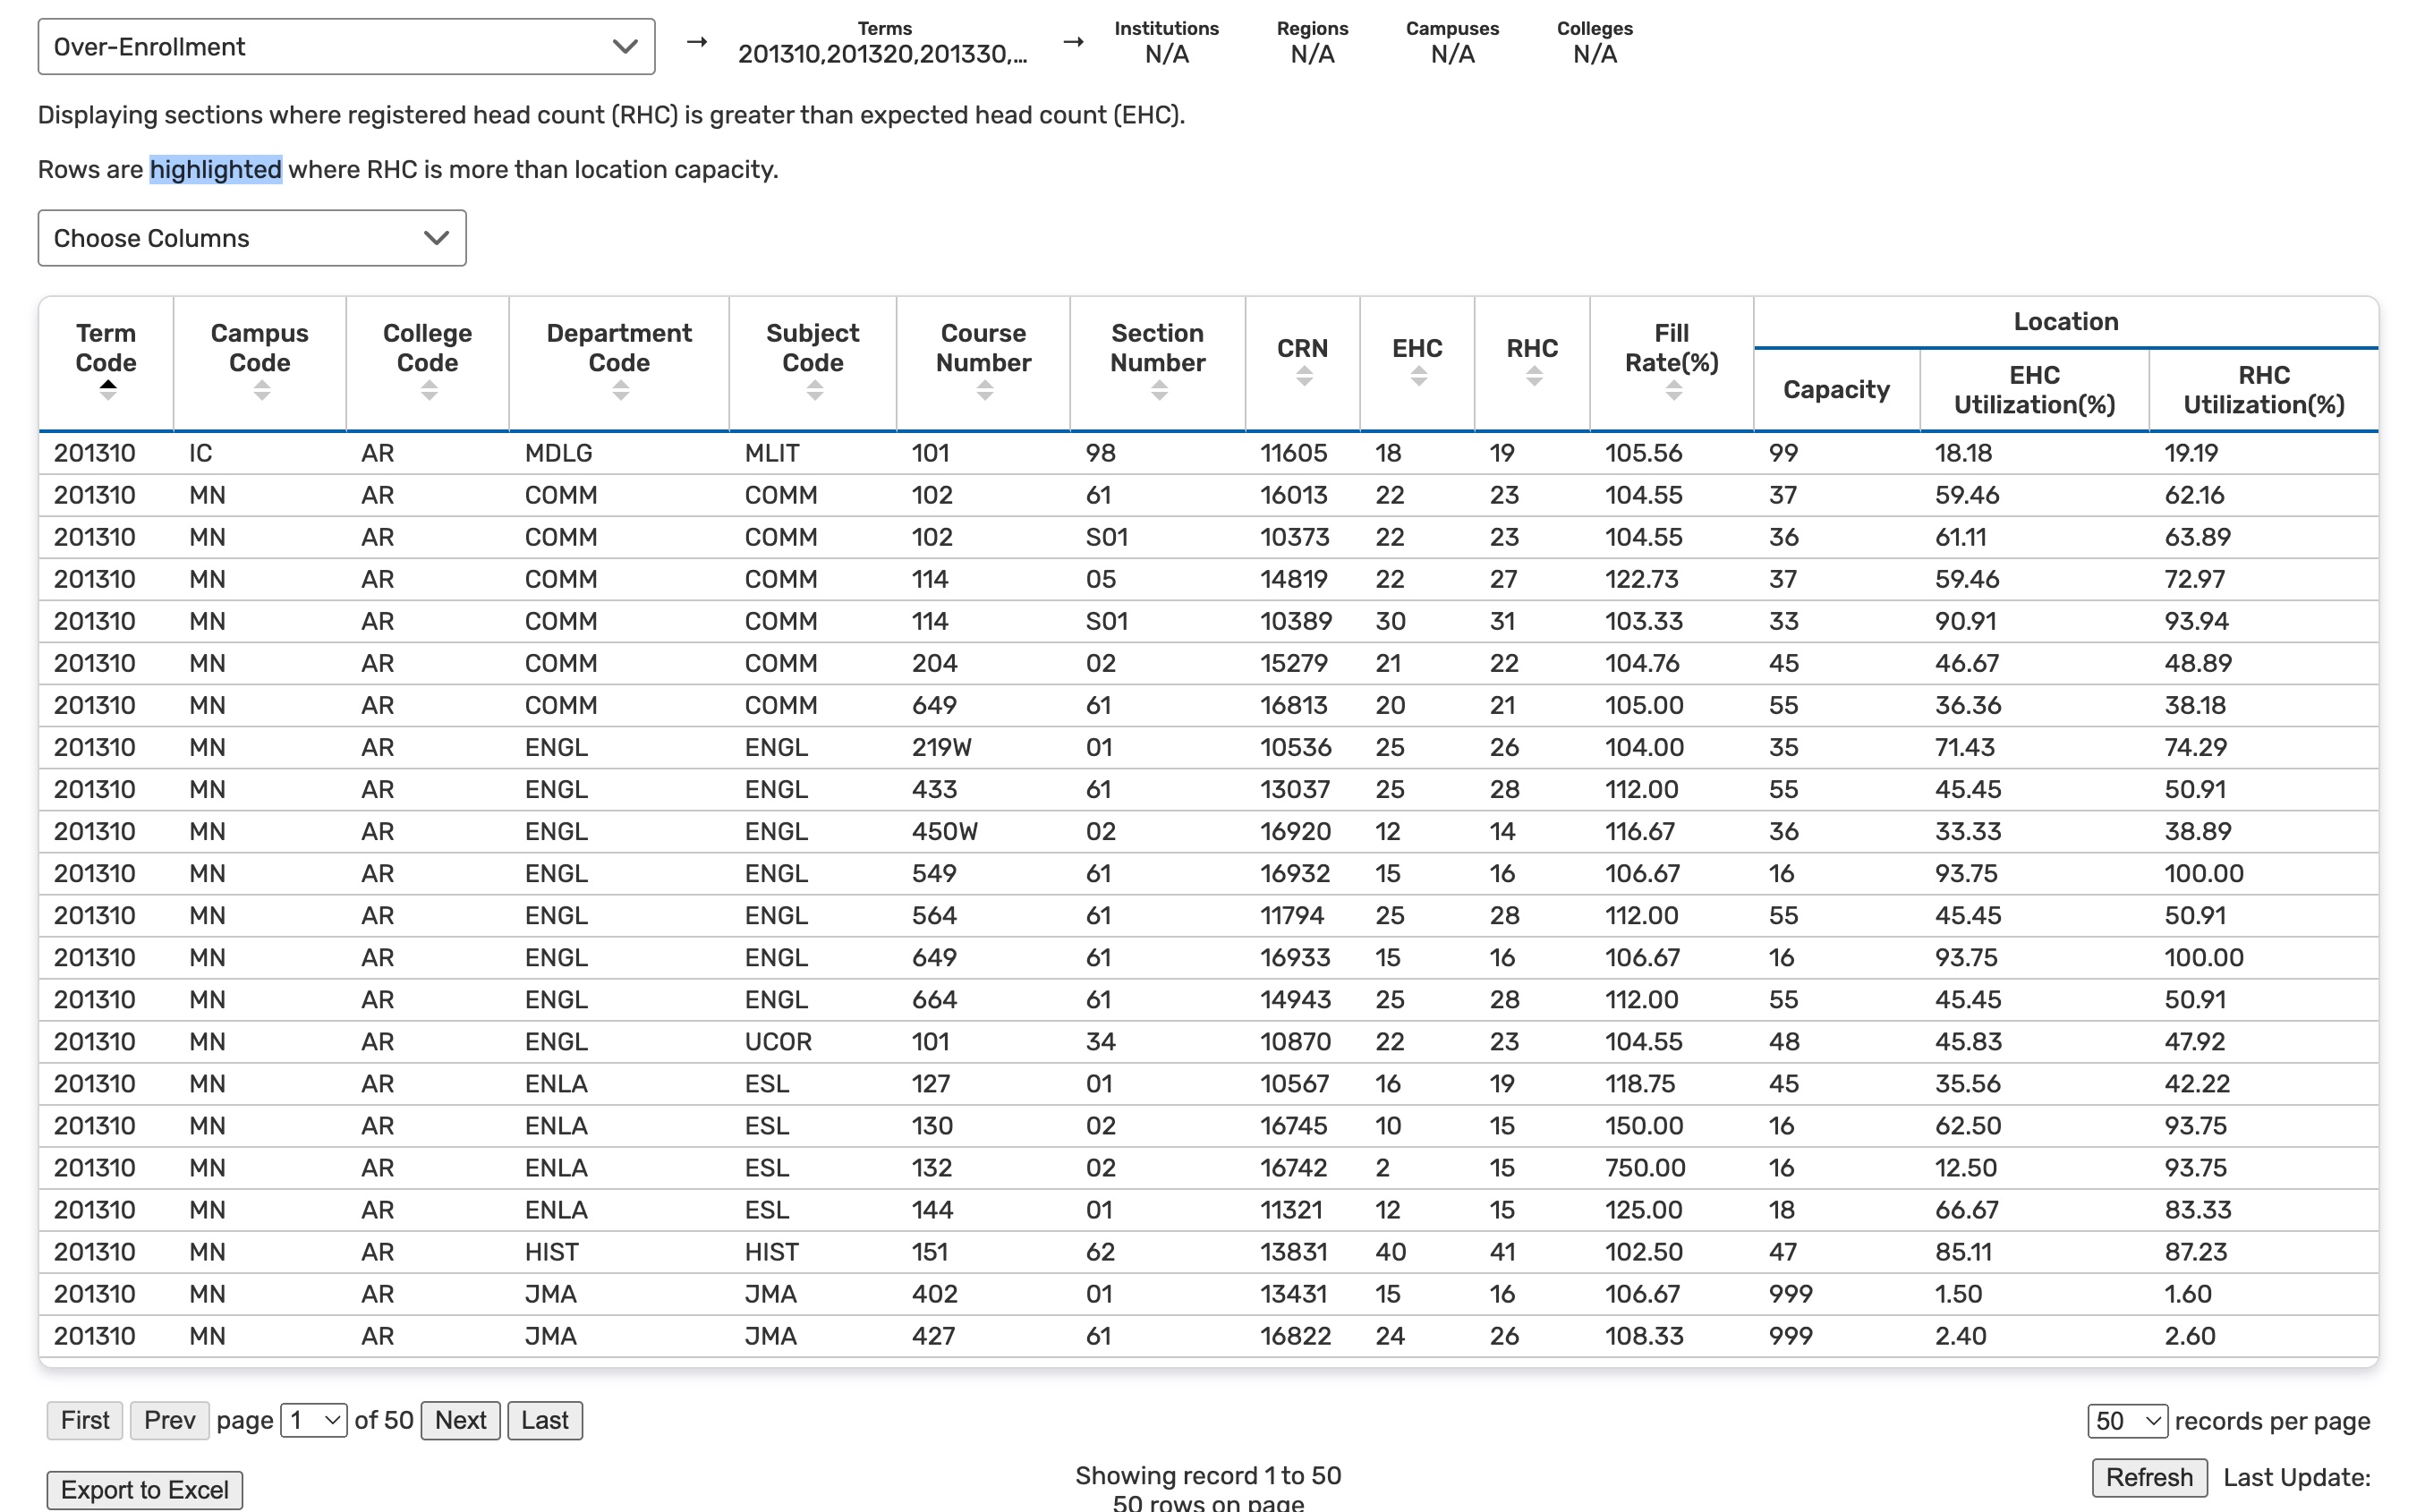Click Campus Code sort arrows
The height and width of the screenshot is (1512, 2425).
[261, 391]
